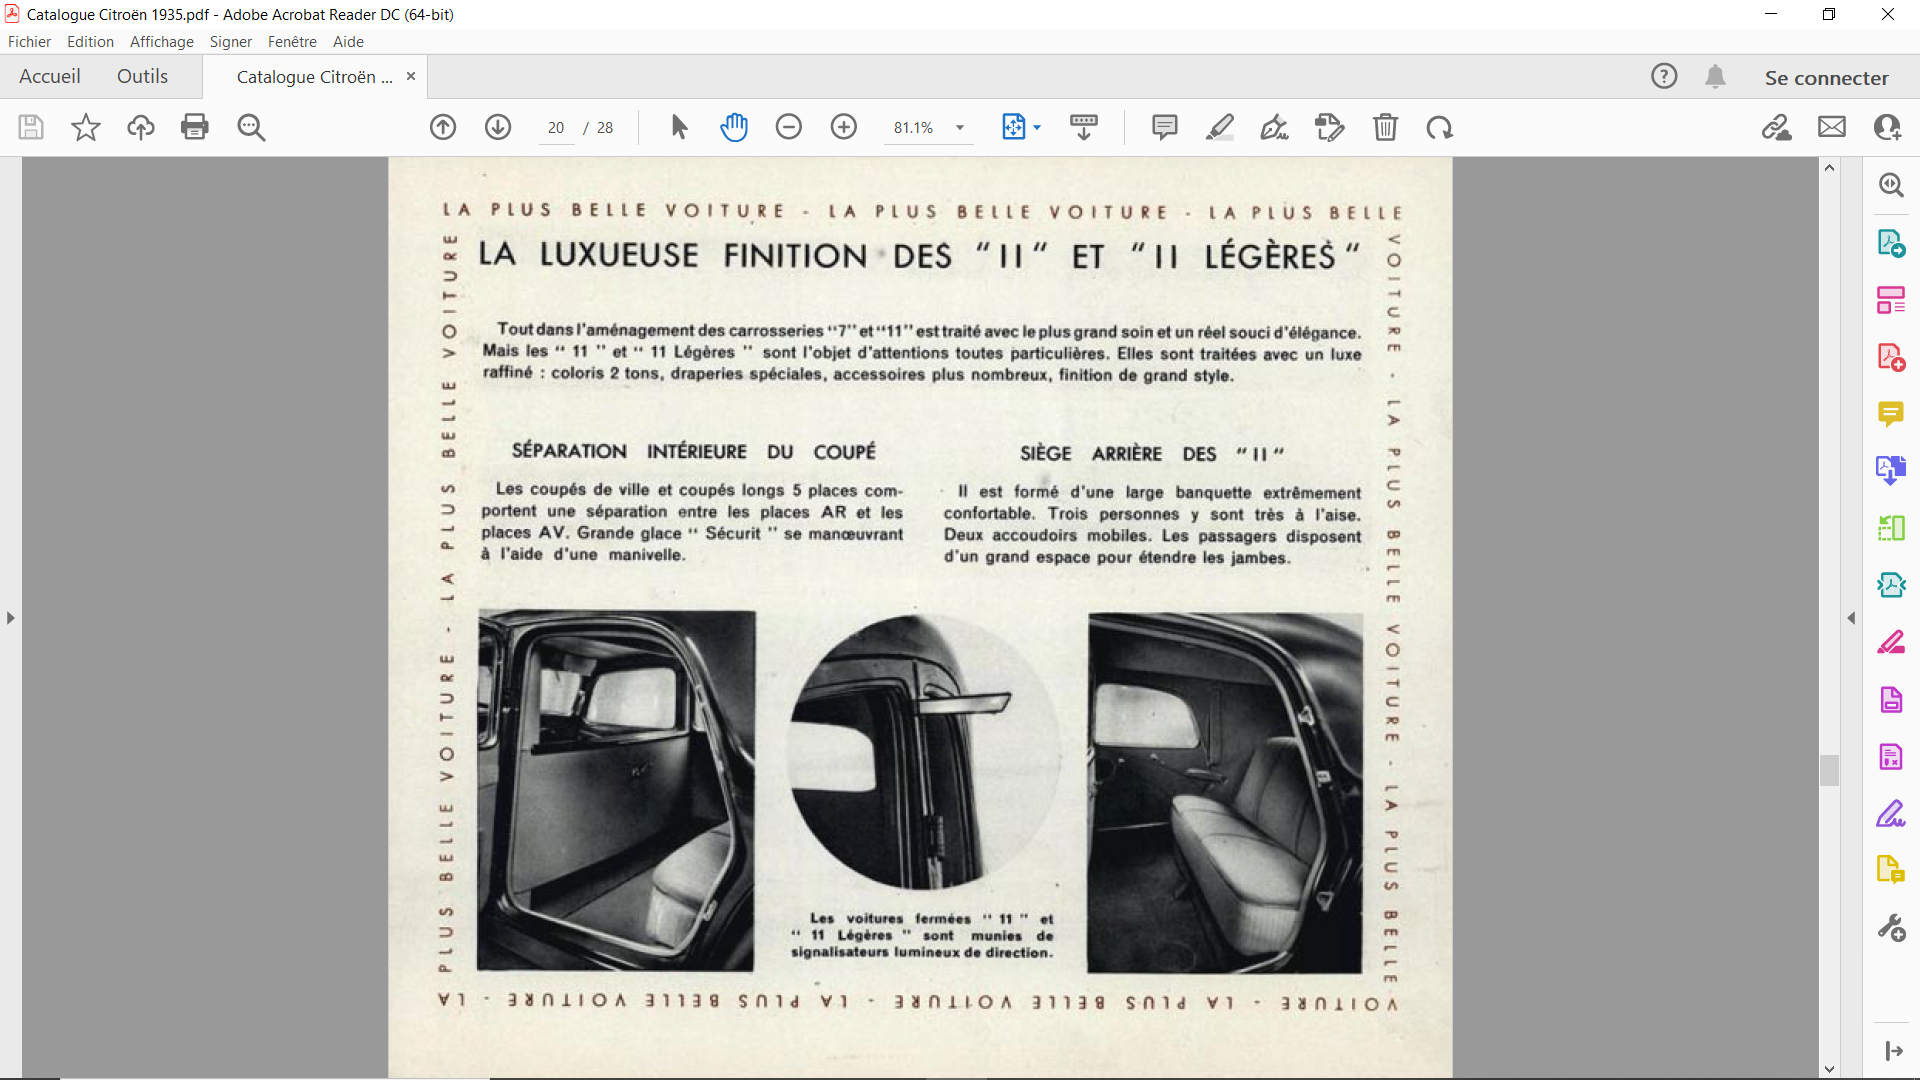The image size is (1920, 1080).
Task: Click the print file icon
Action: 195,127
